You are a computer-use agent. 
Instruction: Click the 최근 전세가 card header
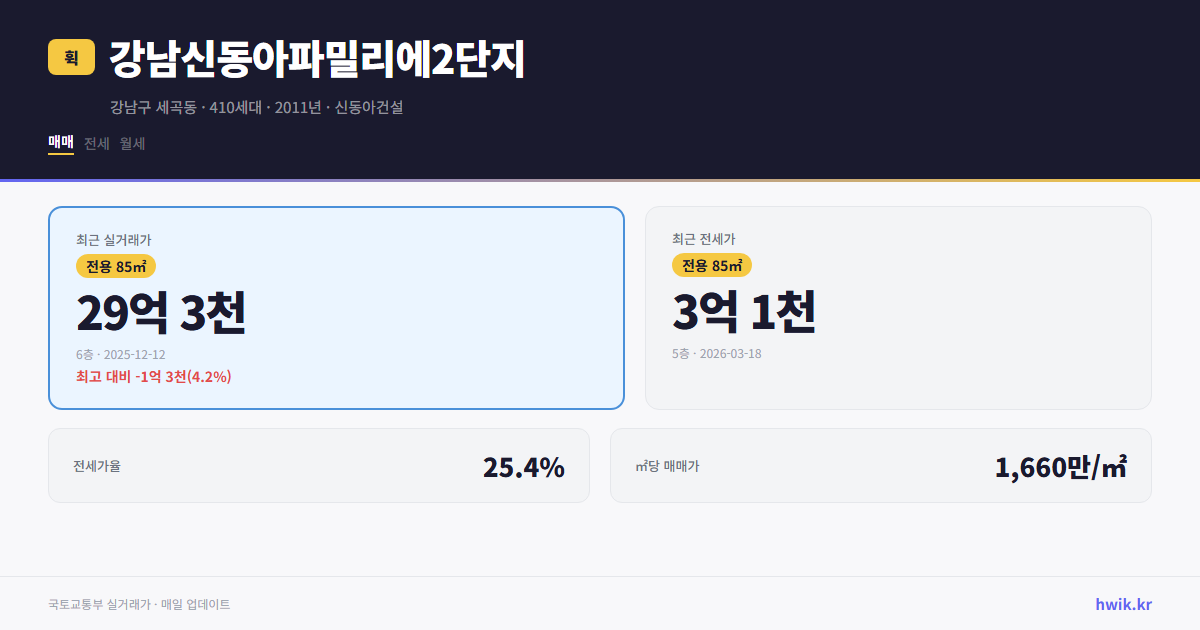click(x=705, y=239)
